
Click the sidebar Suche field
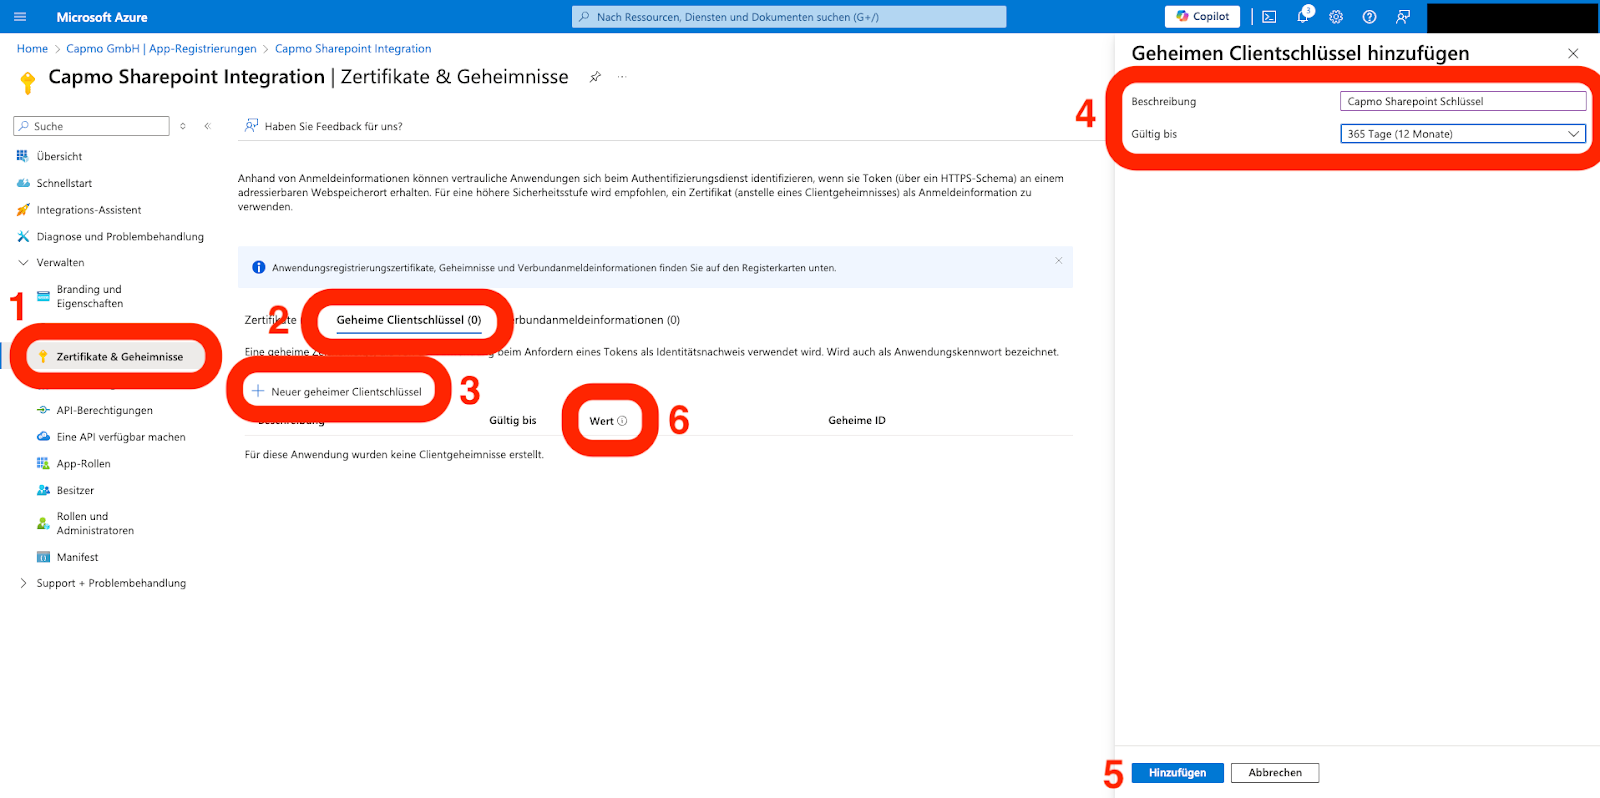coord(91,126)
